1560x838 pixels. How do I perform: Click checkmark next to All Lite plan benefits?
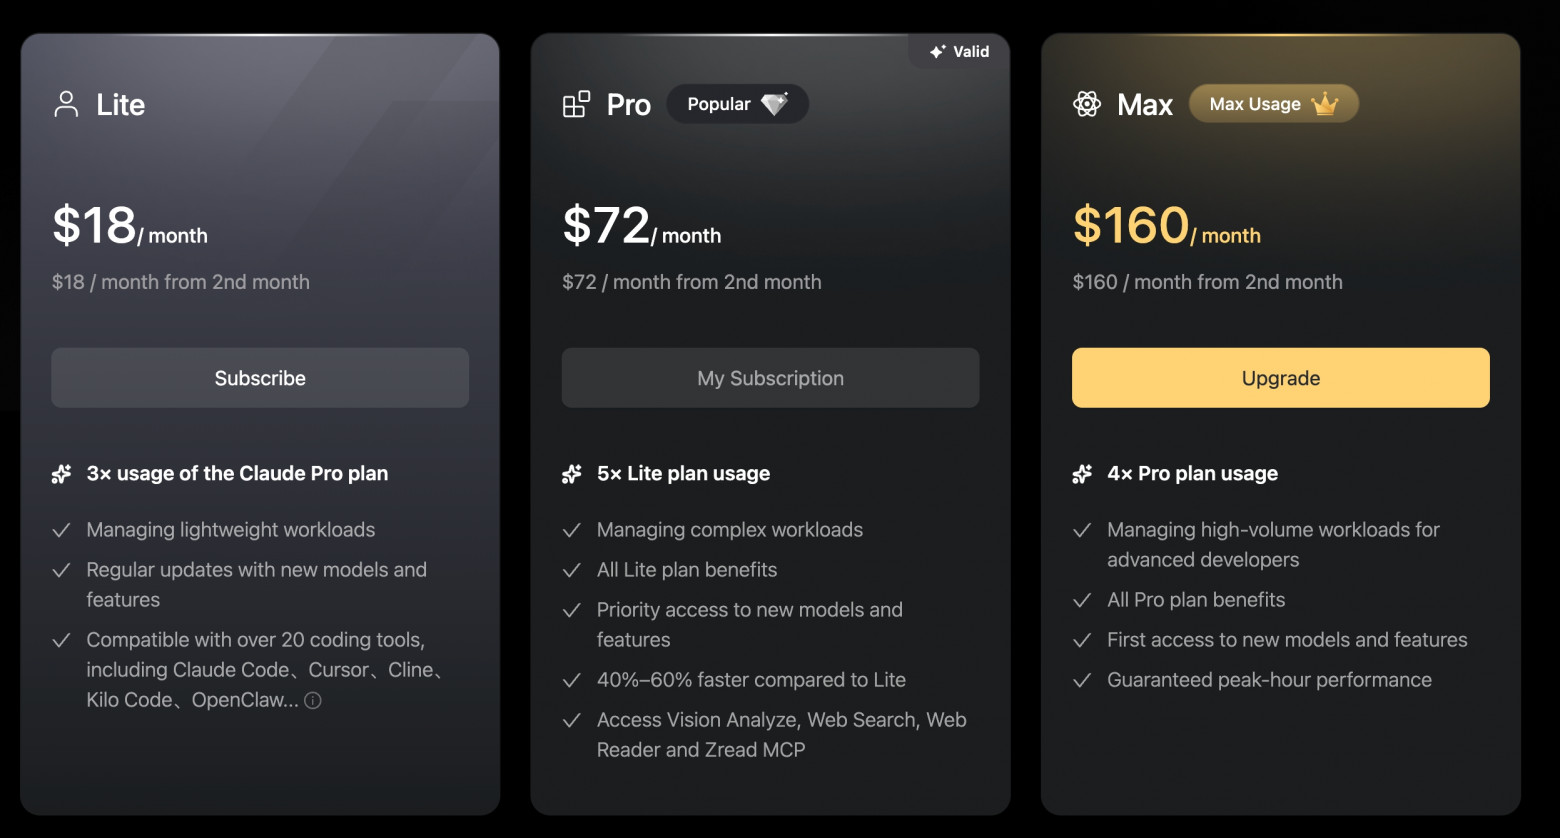click(572, 571)
